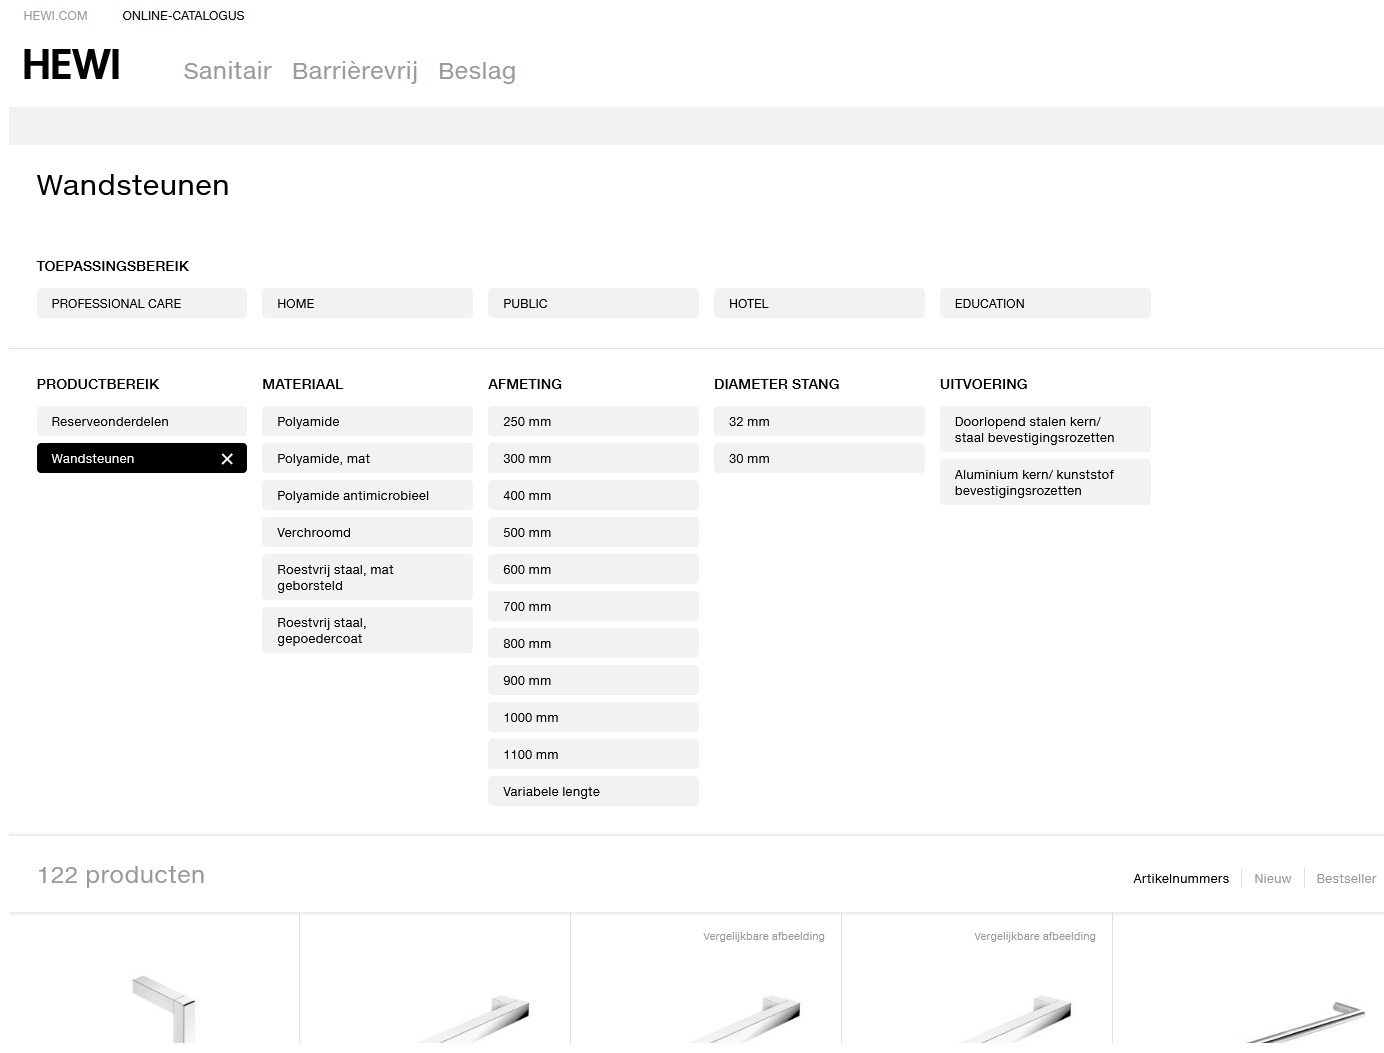The width and height of the screenshot is (1384, 1053).
Task: Filter by Variabele lengte
Action: [592, 792]
